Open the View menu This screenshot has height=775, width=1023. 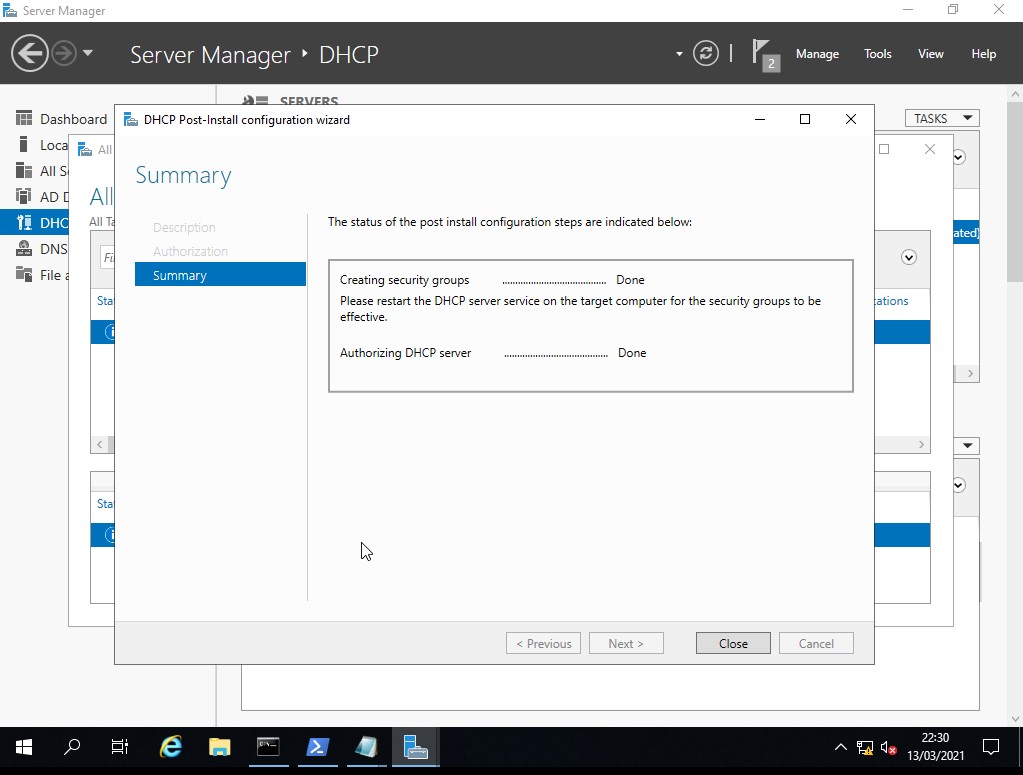coord(930,54)
